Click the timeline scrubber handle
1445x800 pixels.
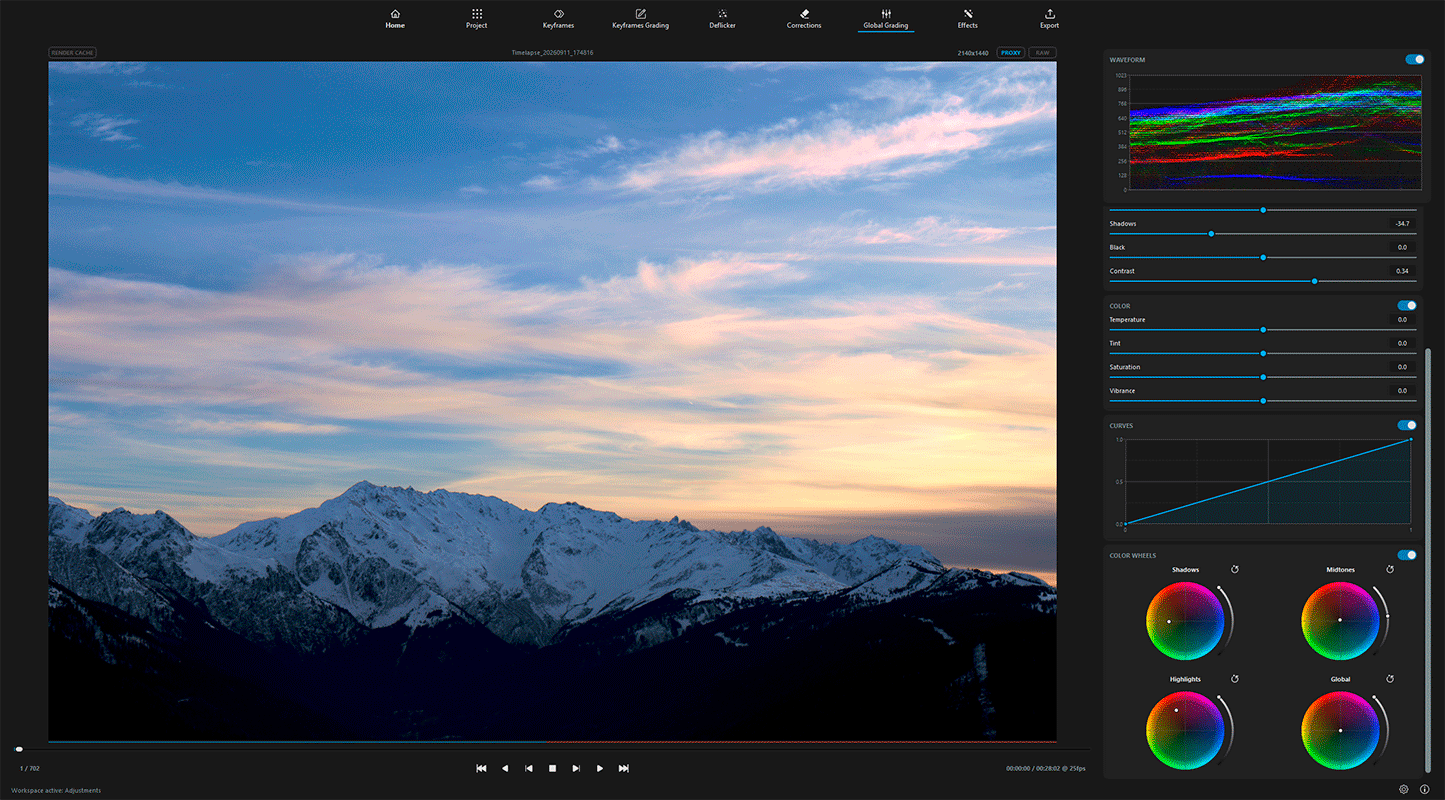click(x=19, y=749)
